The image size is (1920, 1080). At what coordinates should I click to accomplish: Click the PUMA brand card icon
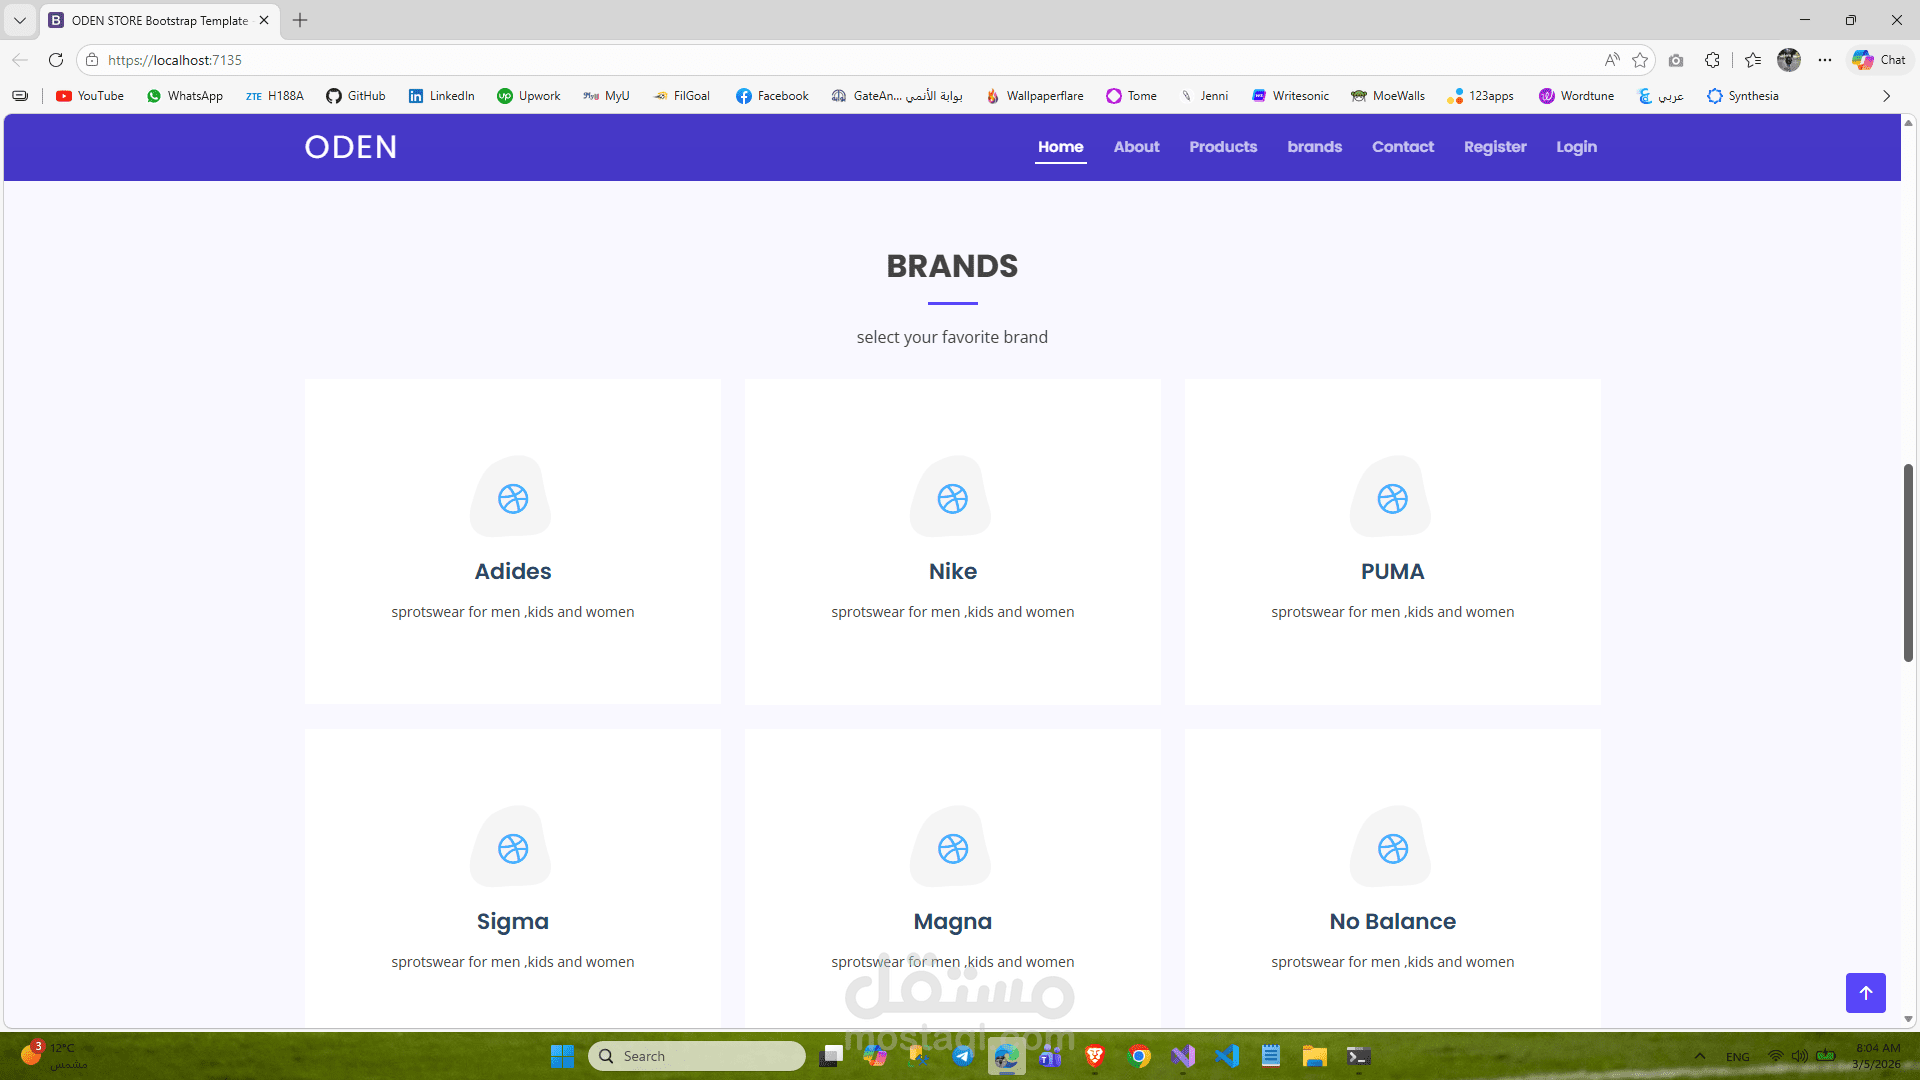[x=1392, y=498]
